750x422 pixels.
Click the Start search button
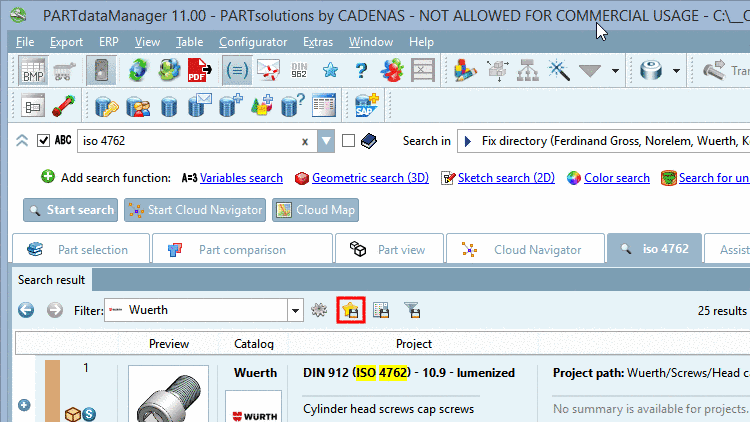coord(70,210)
